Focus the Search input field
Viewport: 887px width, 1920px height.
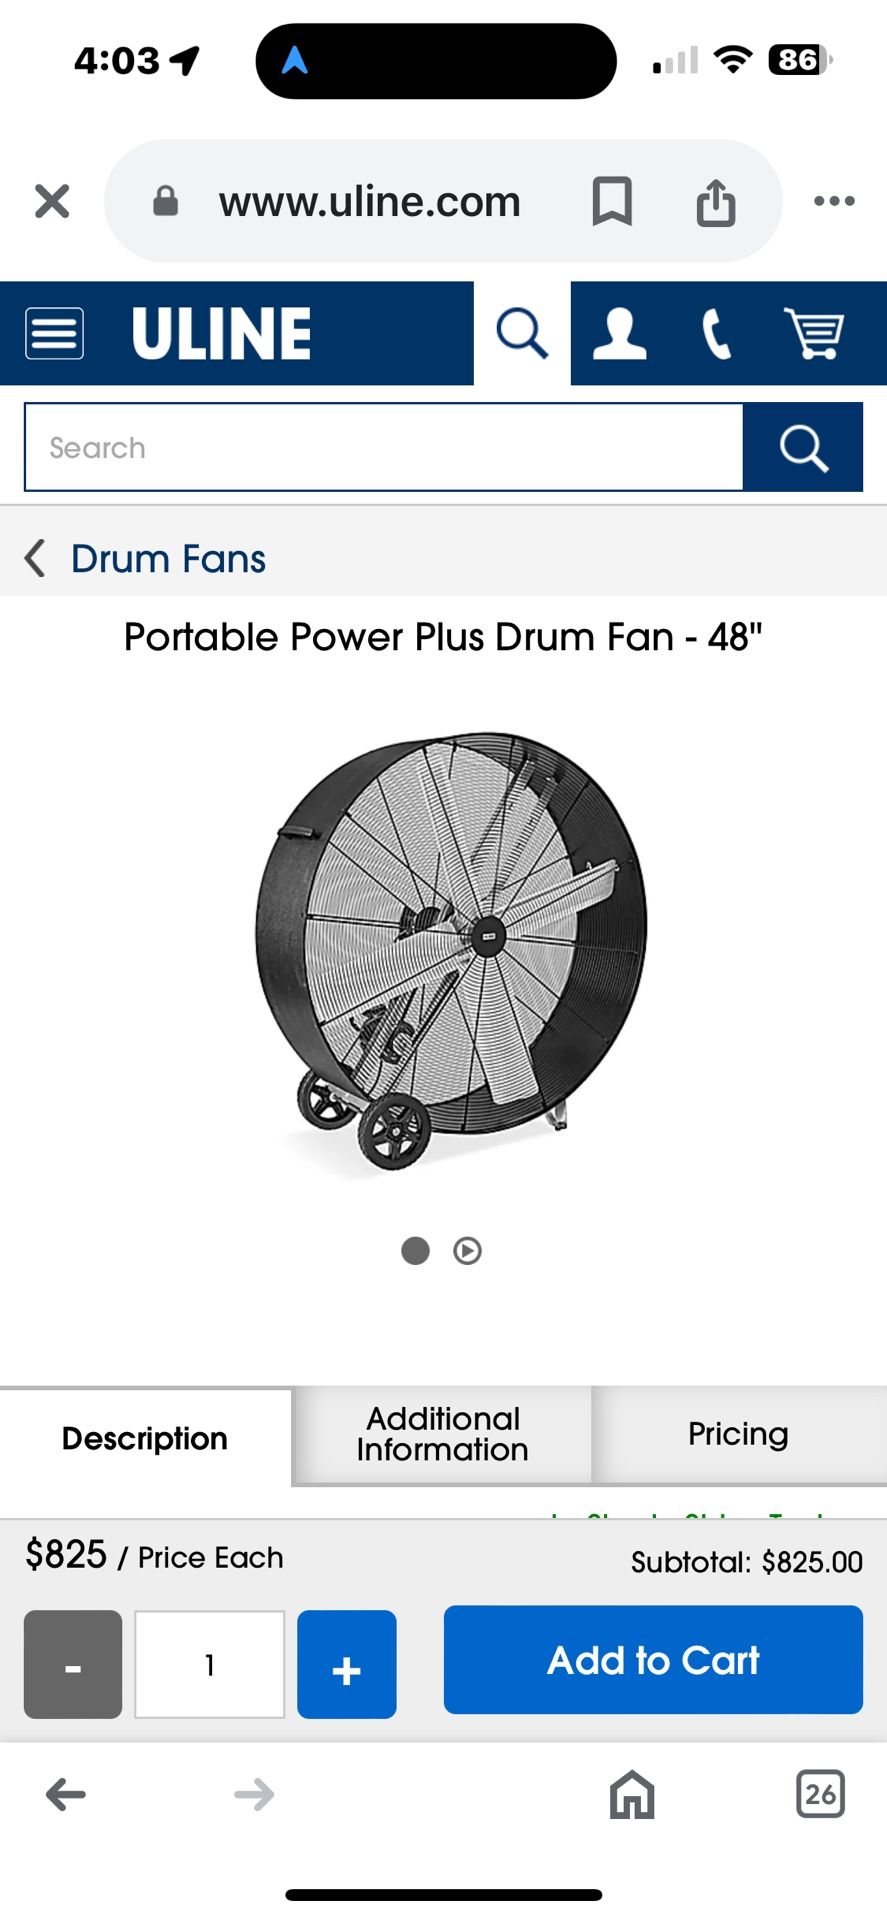[x=384, y=447]
